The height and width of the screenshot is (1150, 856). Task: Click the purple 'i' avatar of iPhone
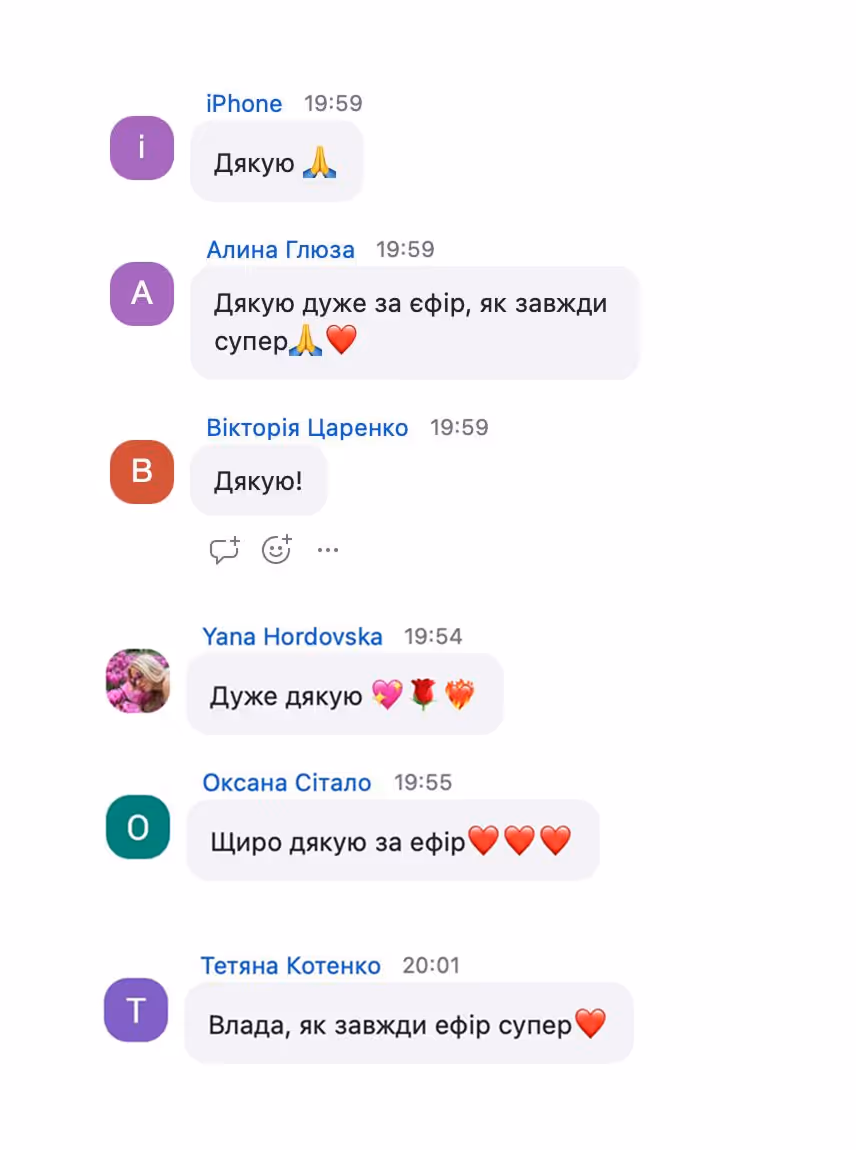[x=142, y=147]
